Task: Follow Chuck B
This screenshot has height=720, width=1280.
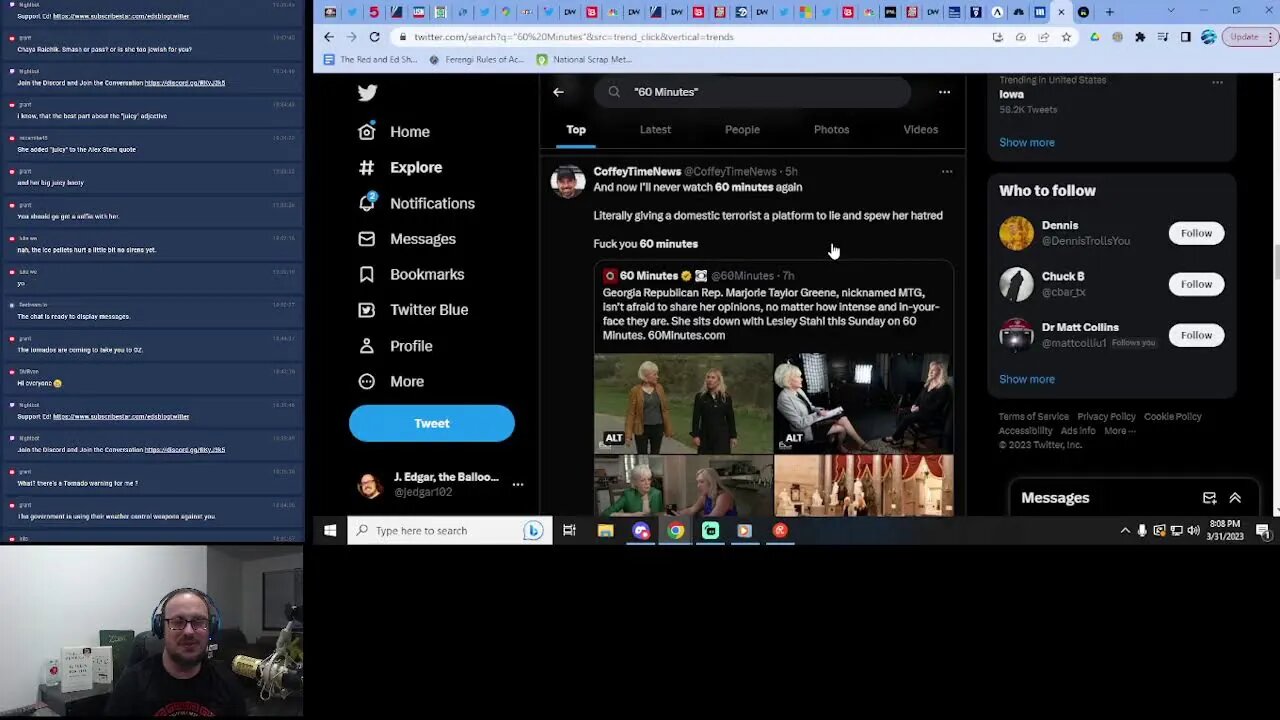Action: (x=1196, y=285)
